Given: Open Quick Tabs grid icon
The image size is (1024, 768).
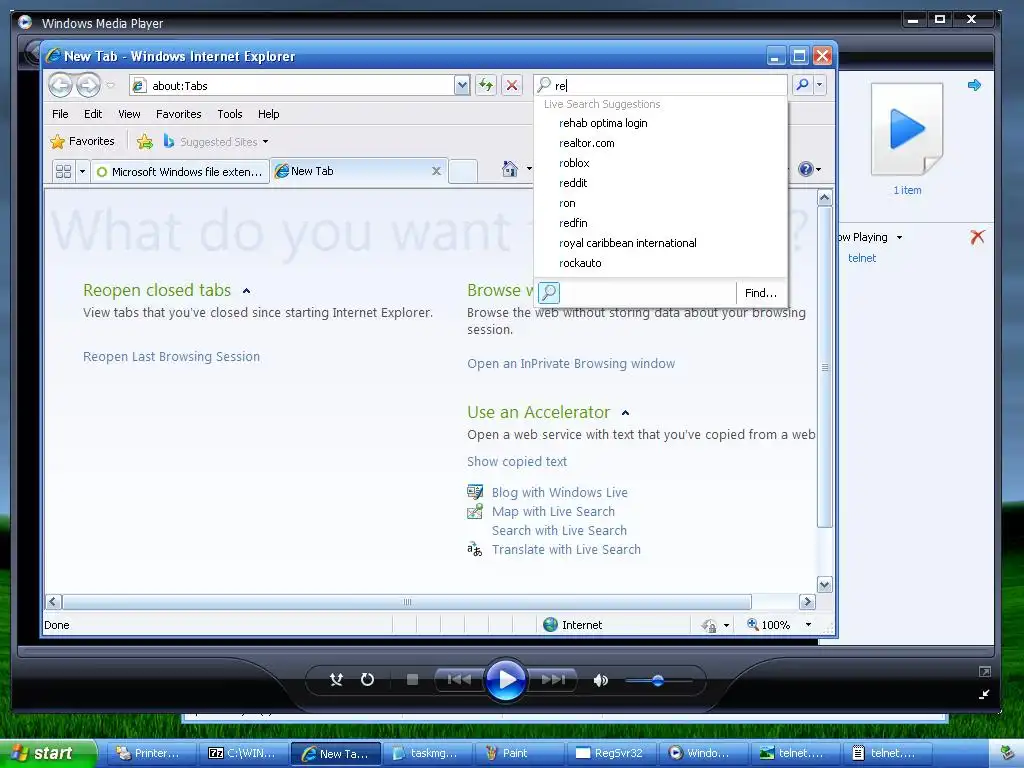Looking at the screenshot, I should pos(63,172).
